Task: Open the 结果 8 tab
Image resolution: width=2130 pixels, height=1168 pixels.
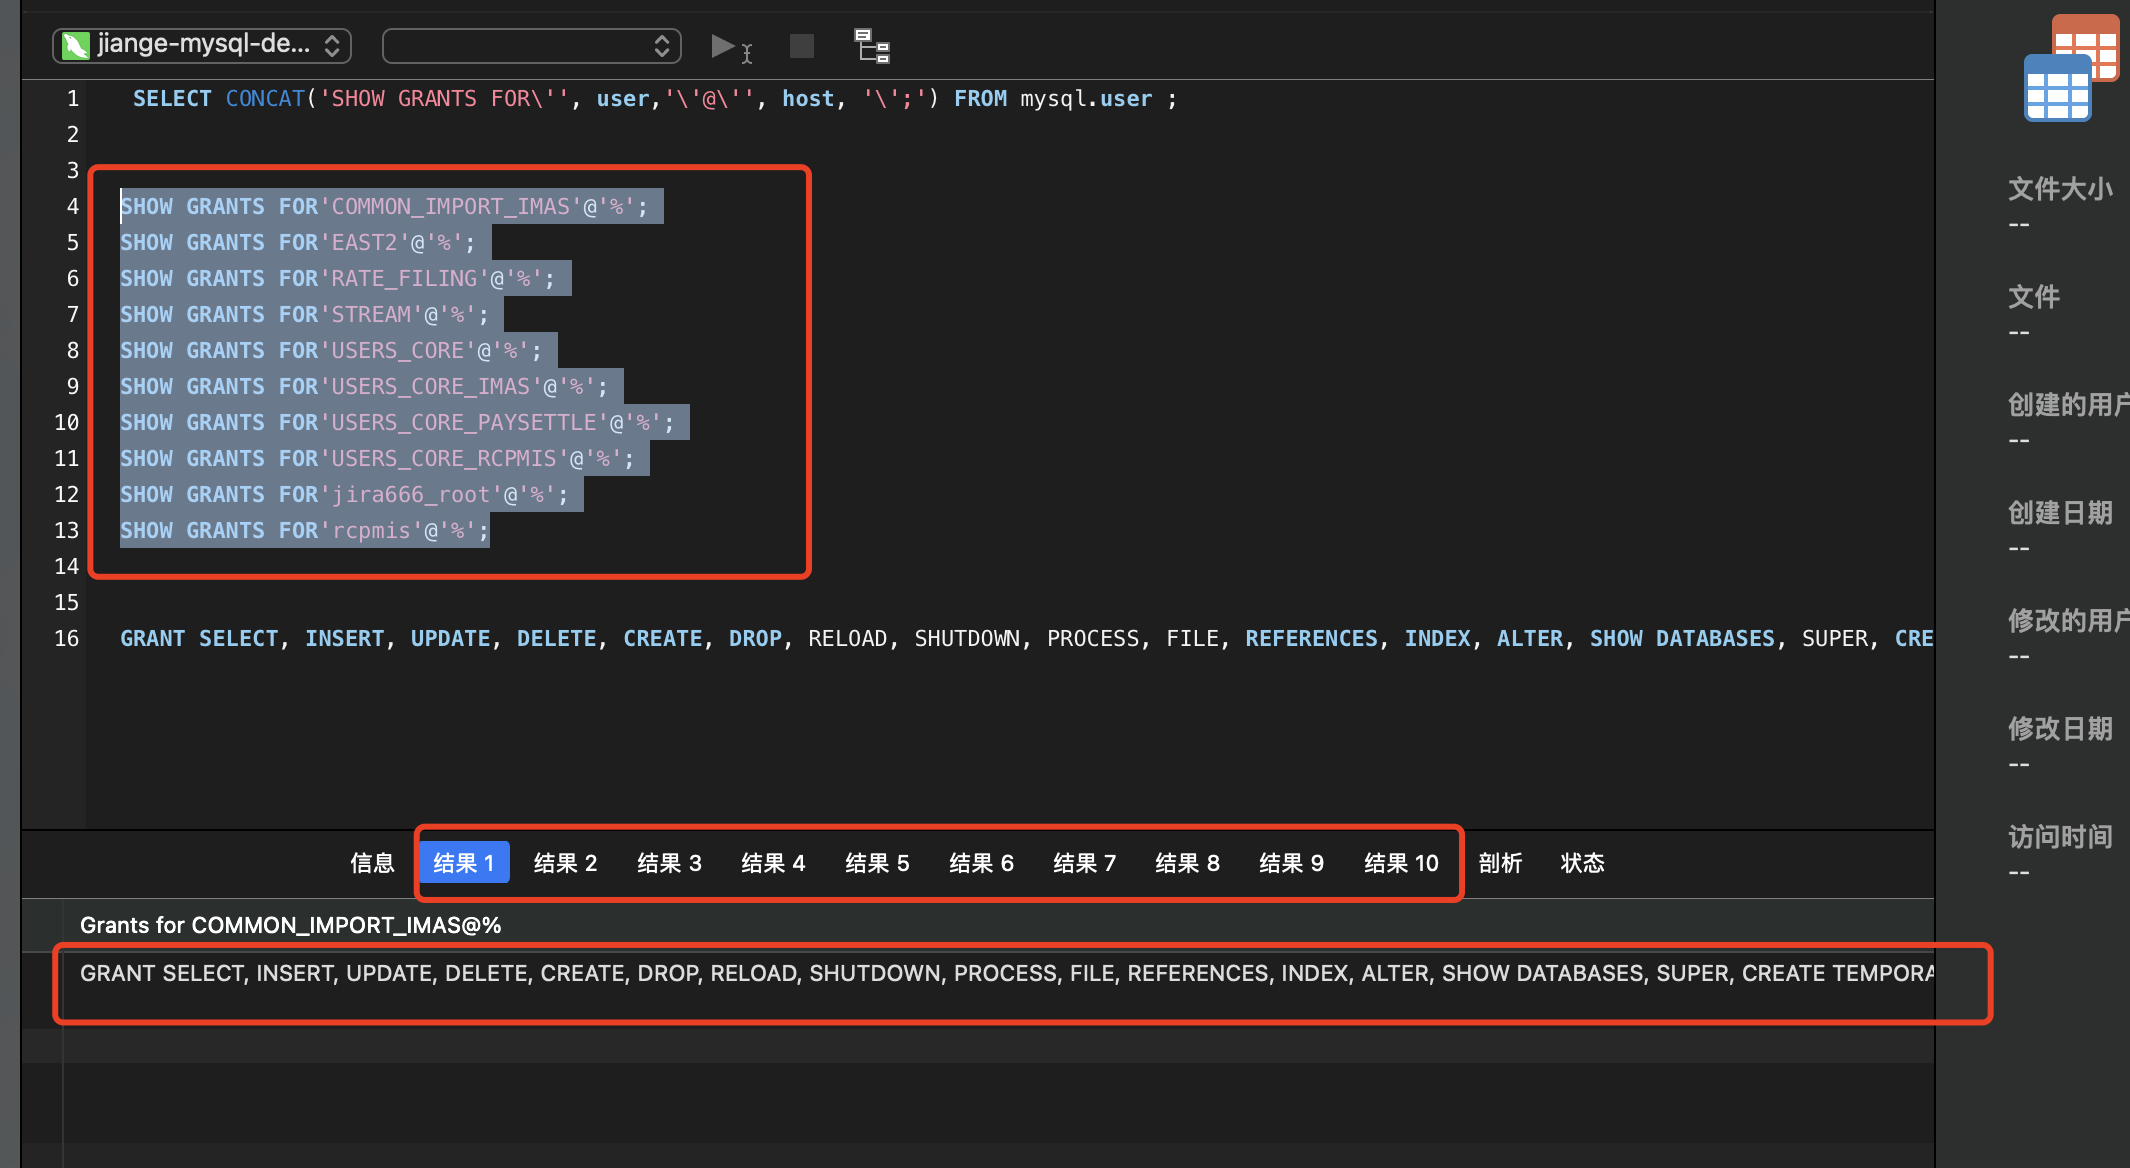Action: [x=1187, y=863]
